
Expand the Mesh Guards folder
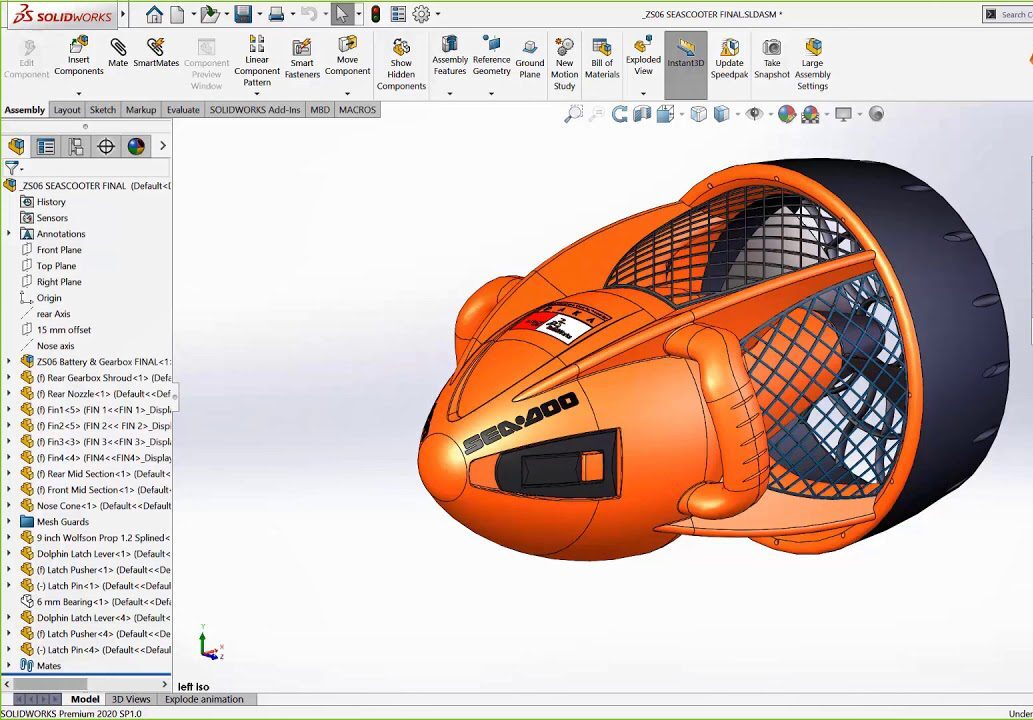coord(9,522)
